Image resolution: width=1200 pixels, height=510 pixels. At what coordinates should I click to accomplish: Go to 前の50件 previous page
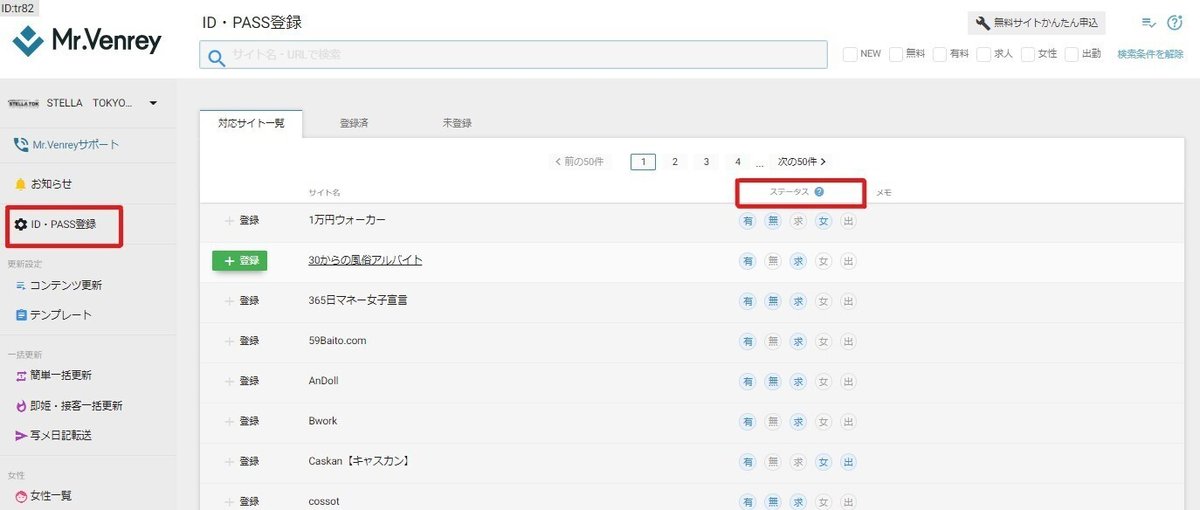tap(579, 162)
